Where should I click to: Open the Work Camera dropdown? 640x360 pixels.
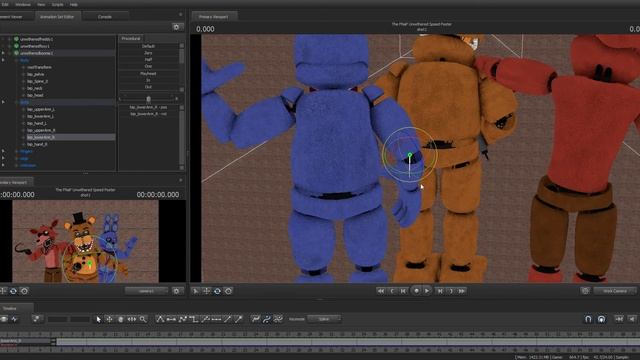pyautogui.click(x=615, y=291)
